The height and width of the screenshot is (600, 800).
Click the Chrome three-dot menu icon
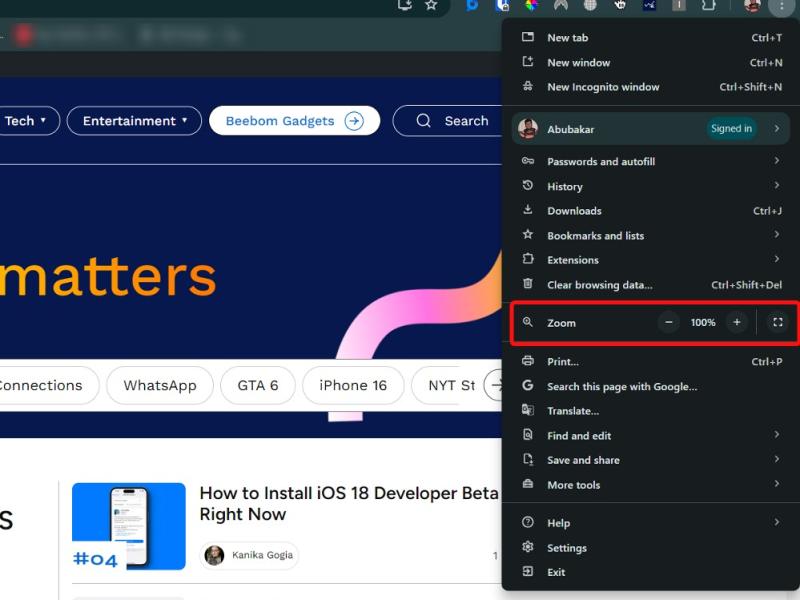780,6
